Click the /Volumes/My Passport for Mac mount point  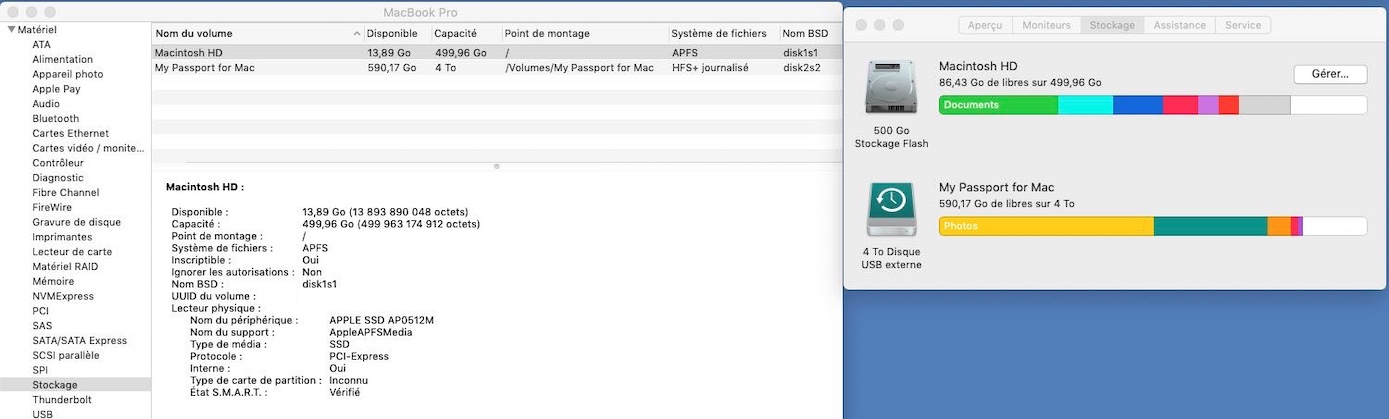point(580,68)
